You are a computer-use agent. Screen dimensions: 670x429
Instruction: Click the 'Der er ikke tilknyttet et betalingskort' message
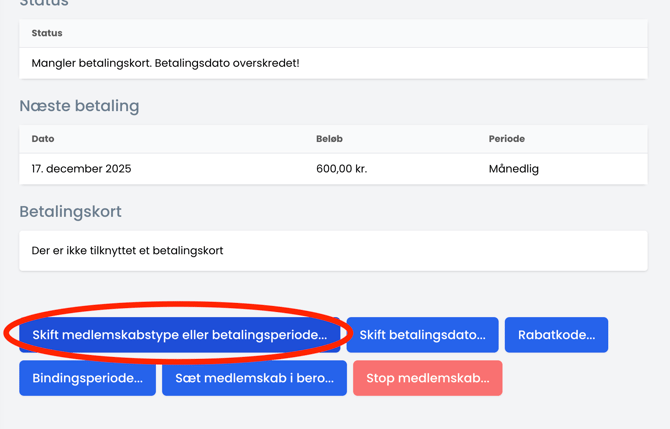point(127,251)
